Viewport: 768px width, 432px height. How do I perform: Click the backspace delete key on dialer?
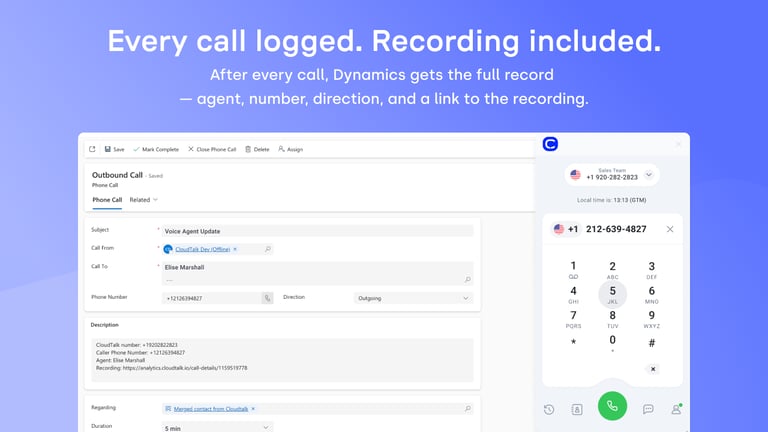coord(652,369)
